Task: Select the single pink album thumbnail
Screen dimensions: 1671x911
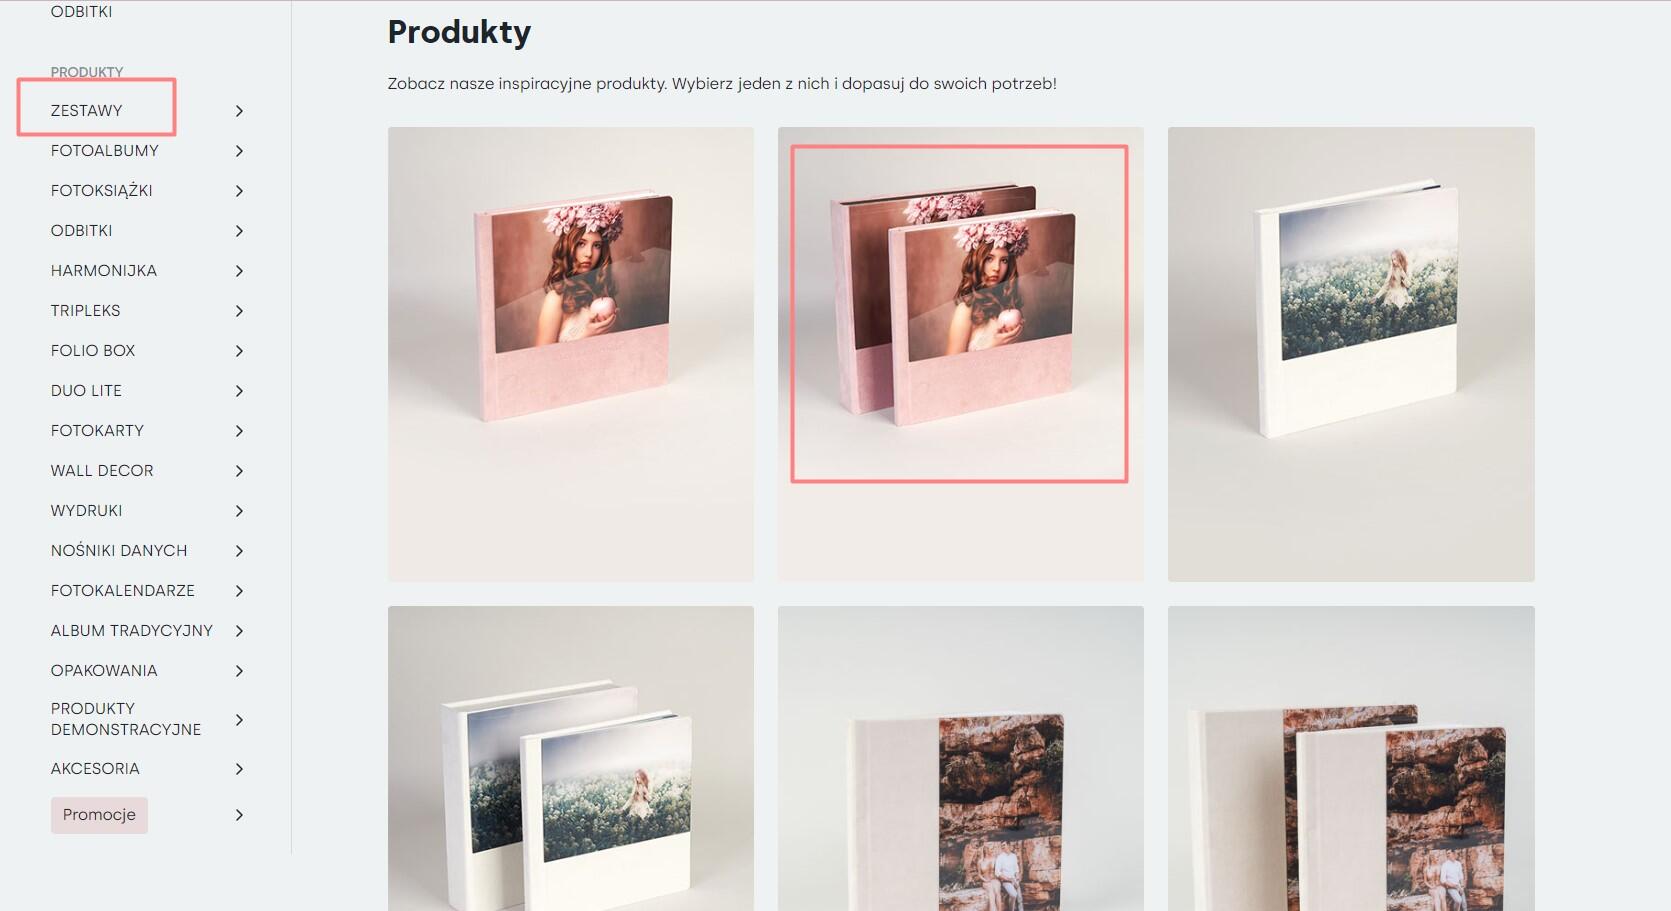Action: click(x=571, y=354)
